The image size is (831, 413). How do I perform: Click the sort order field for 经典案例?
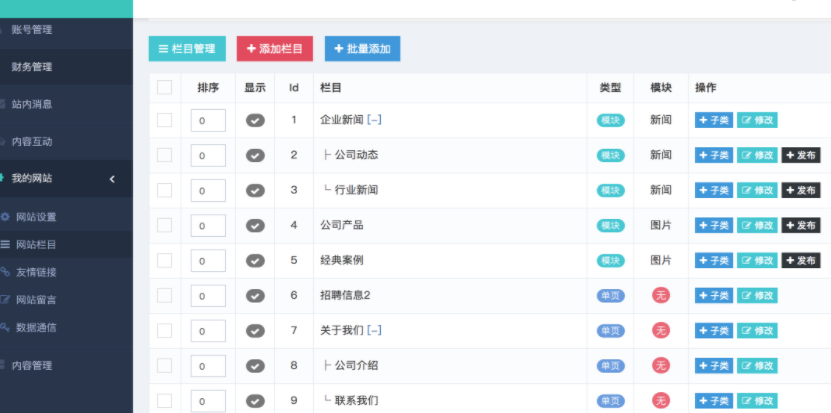pyautogui.click(x=208, y=261)
